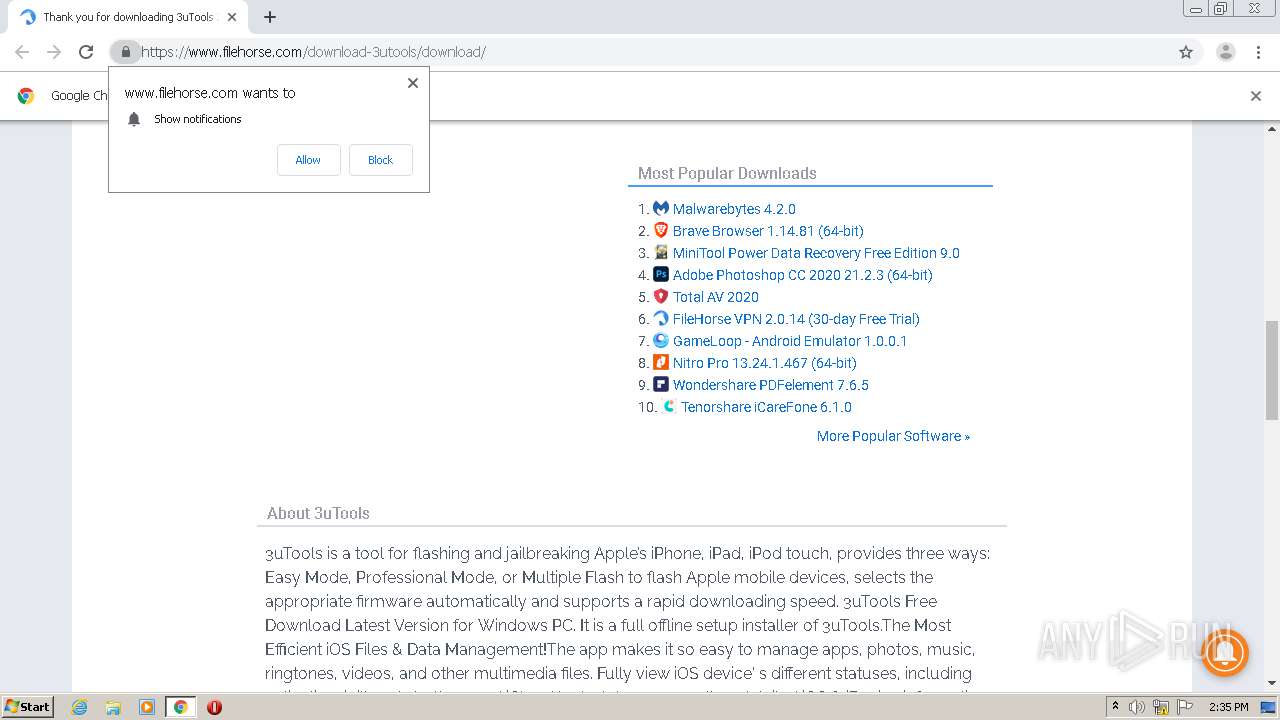The image size is (1280, 720).
Task: Open Chrome three-dot menu
Action: pyautogui.click(x=1259, y=52)
